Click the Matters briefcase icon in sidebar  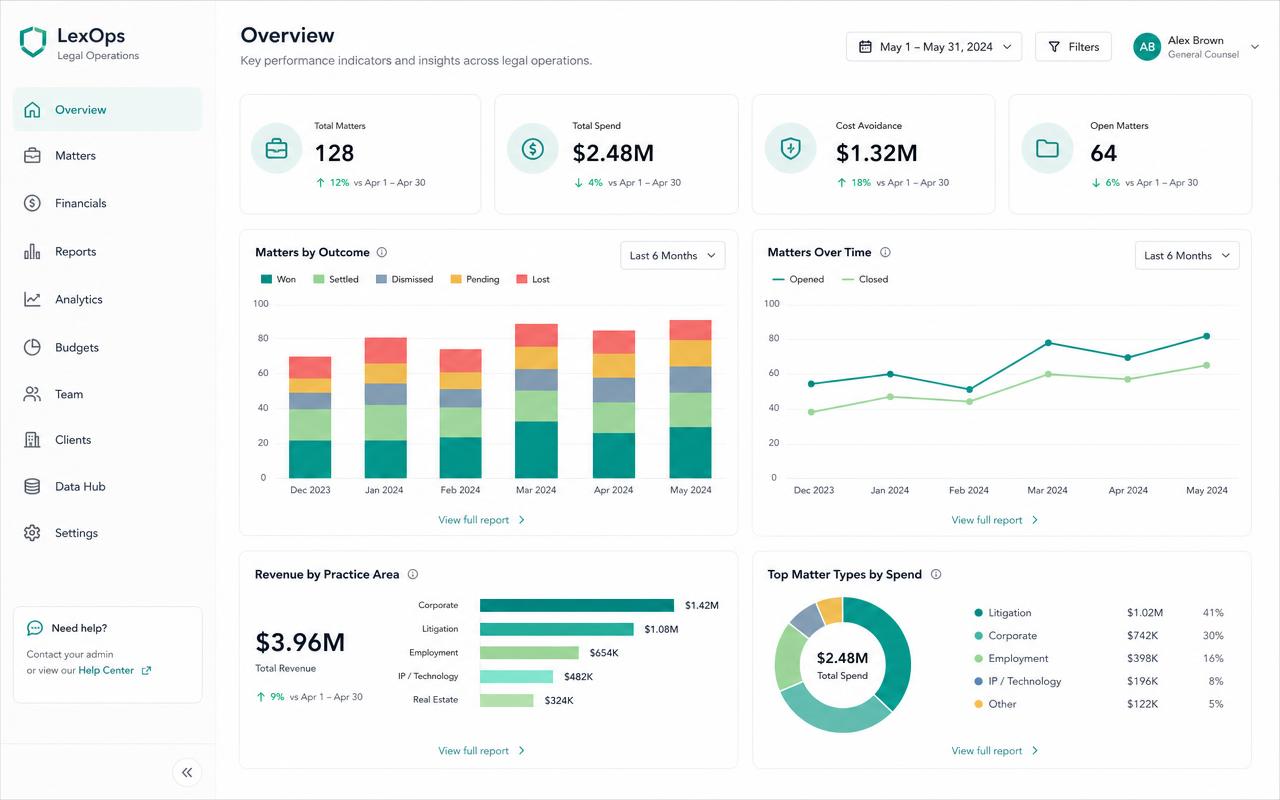(x=32, y=156)
